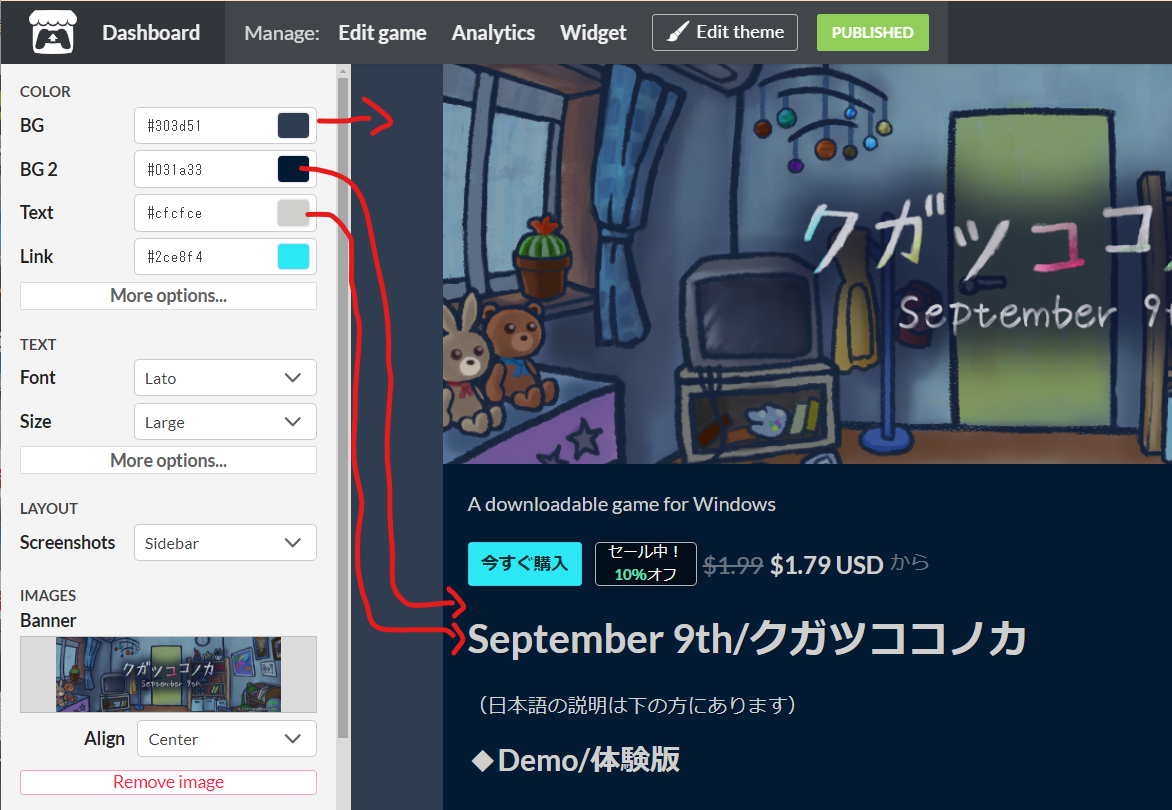Edit the Link color hex field
The image size is (1172, 810).
tap(206, 257)
